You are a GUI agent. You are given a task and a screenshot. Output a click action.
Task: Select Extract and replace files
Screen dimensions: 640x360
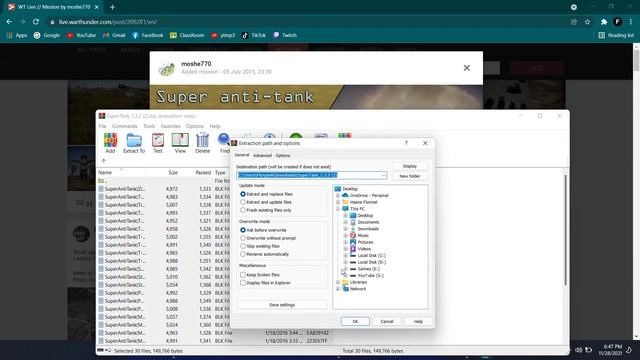266,194
